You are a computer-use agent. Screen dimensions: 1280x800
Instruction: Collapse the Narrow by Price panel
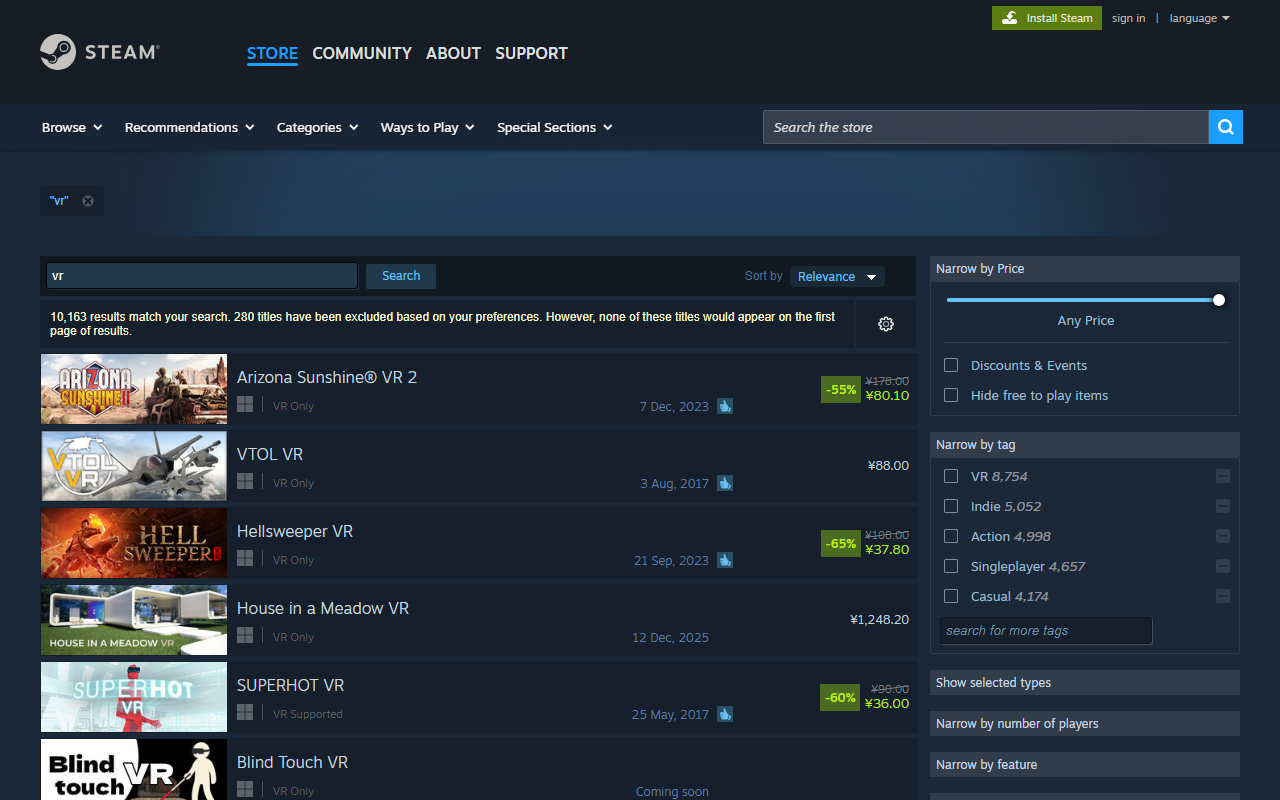pyautogui.click(x=1085, y=268)
